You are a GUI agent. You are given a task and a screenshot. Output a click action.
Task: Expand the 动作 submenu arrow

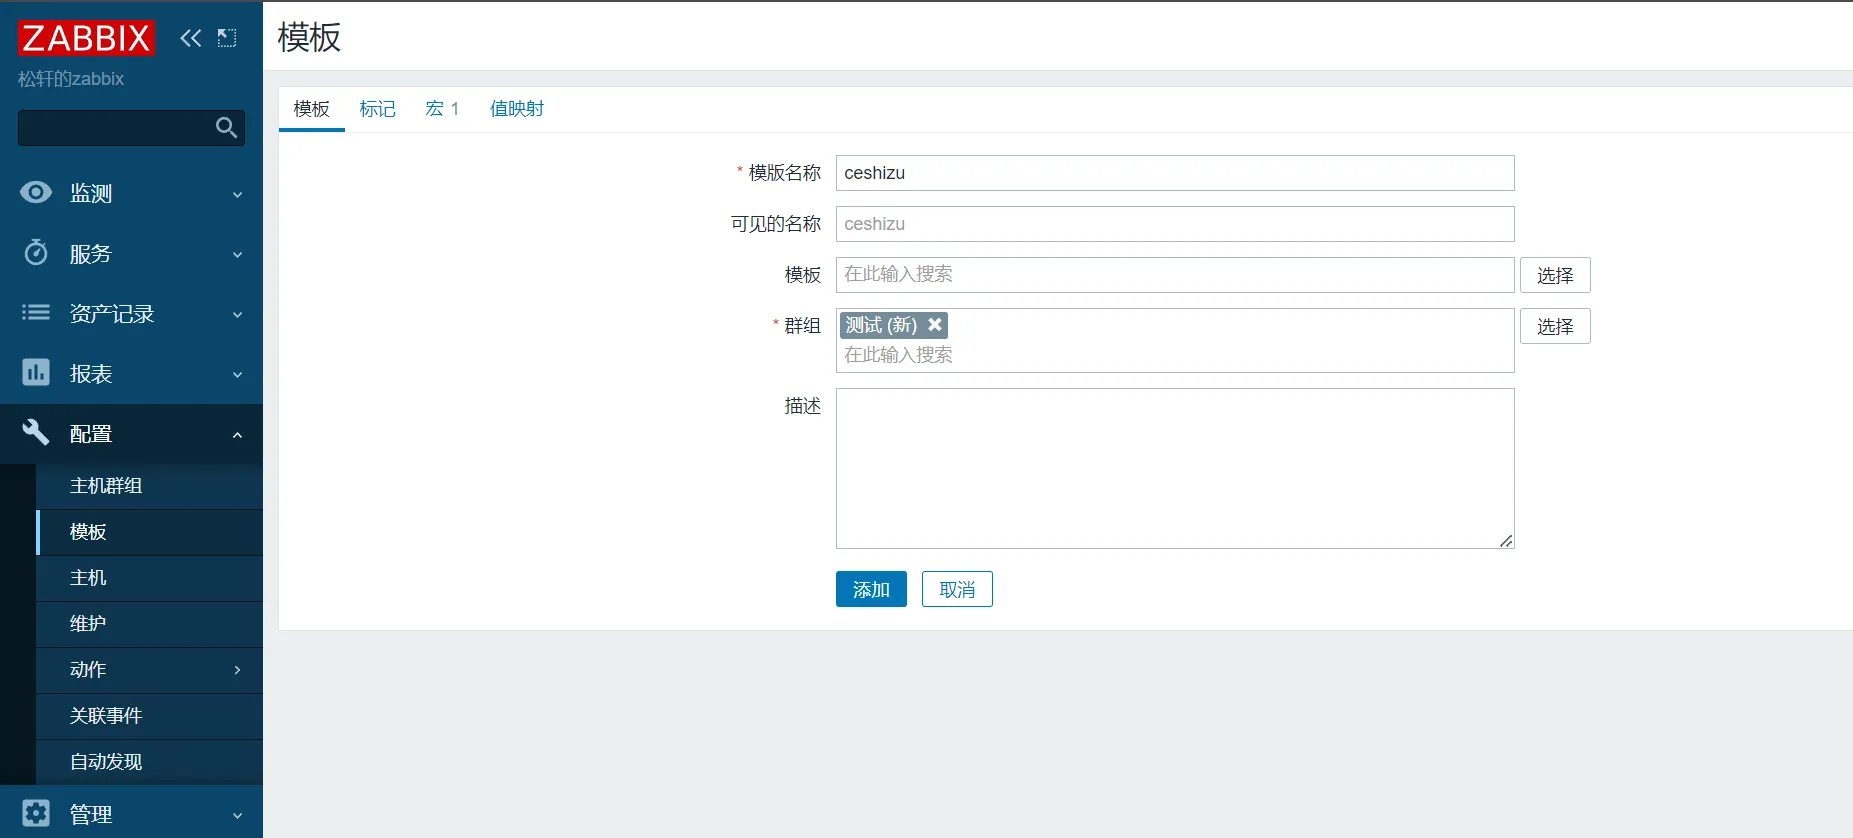237,670
